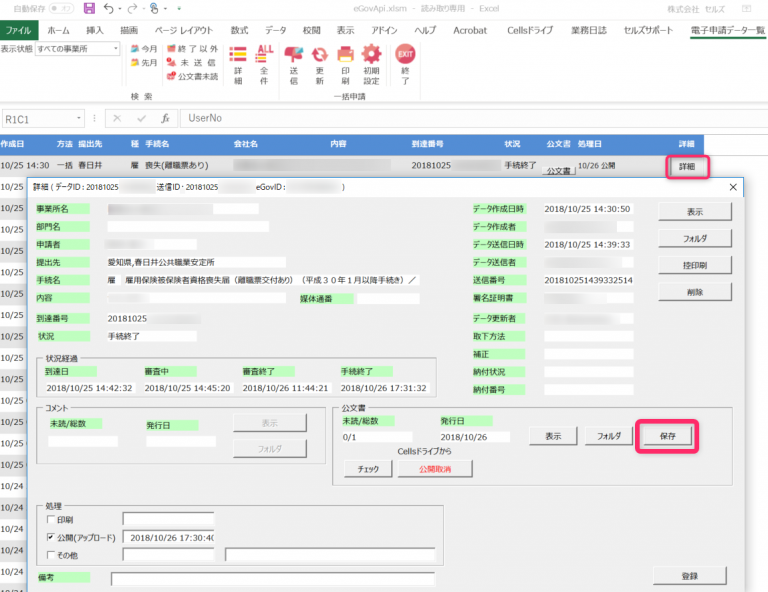Uncheck the 公開(アップロード) checkbox
This screenshot has height=592, width=768.
coord(50,537)
